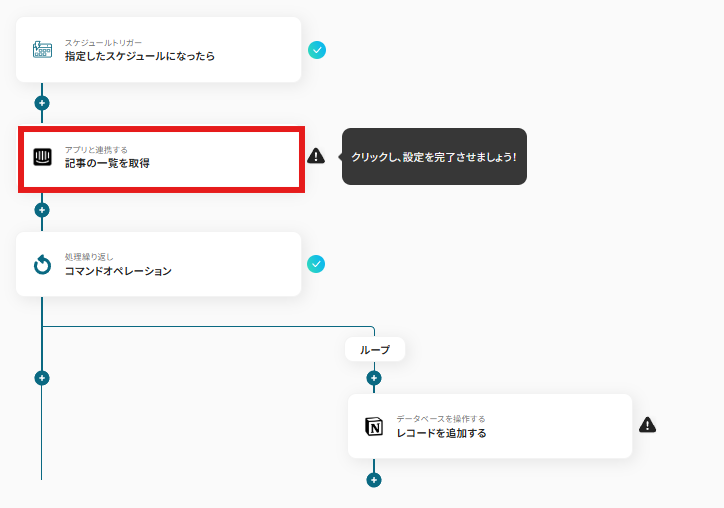Click the checkmark beside コマンドオペレーション

pos(316,264)
